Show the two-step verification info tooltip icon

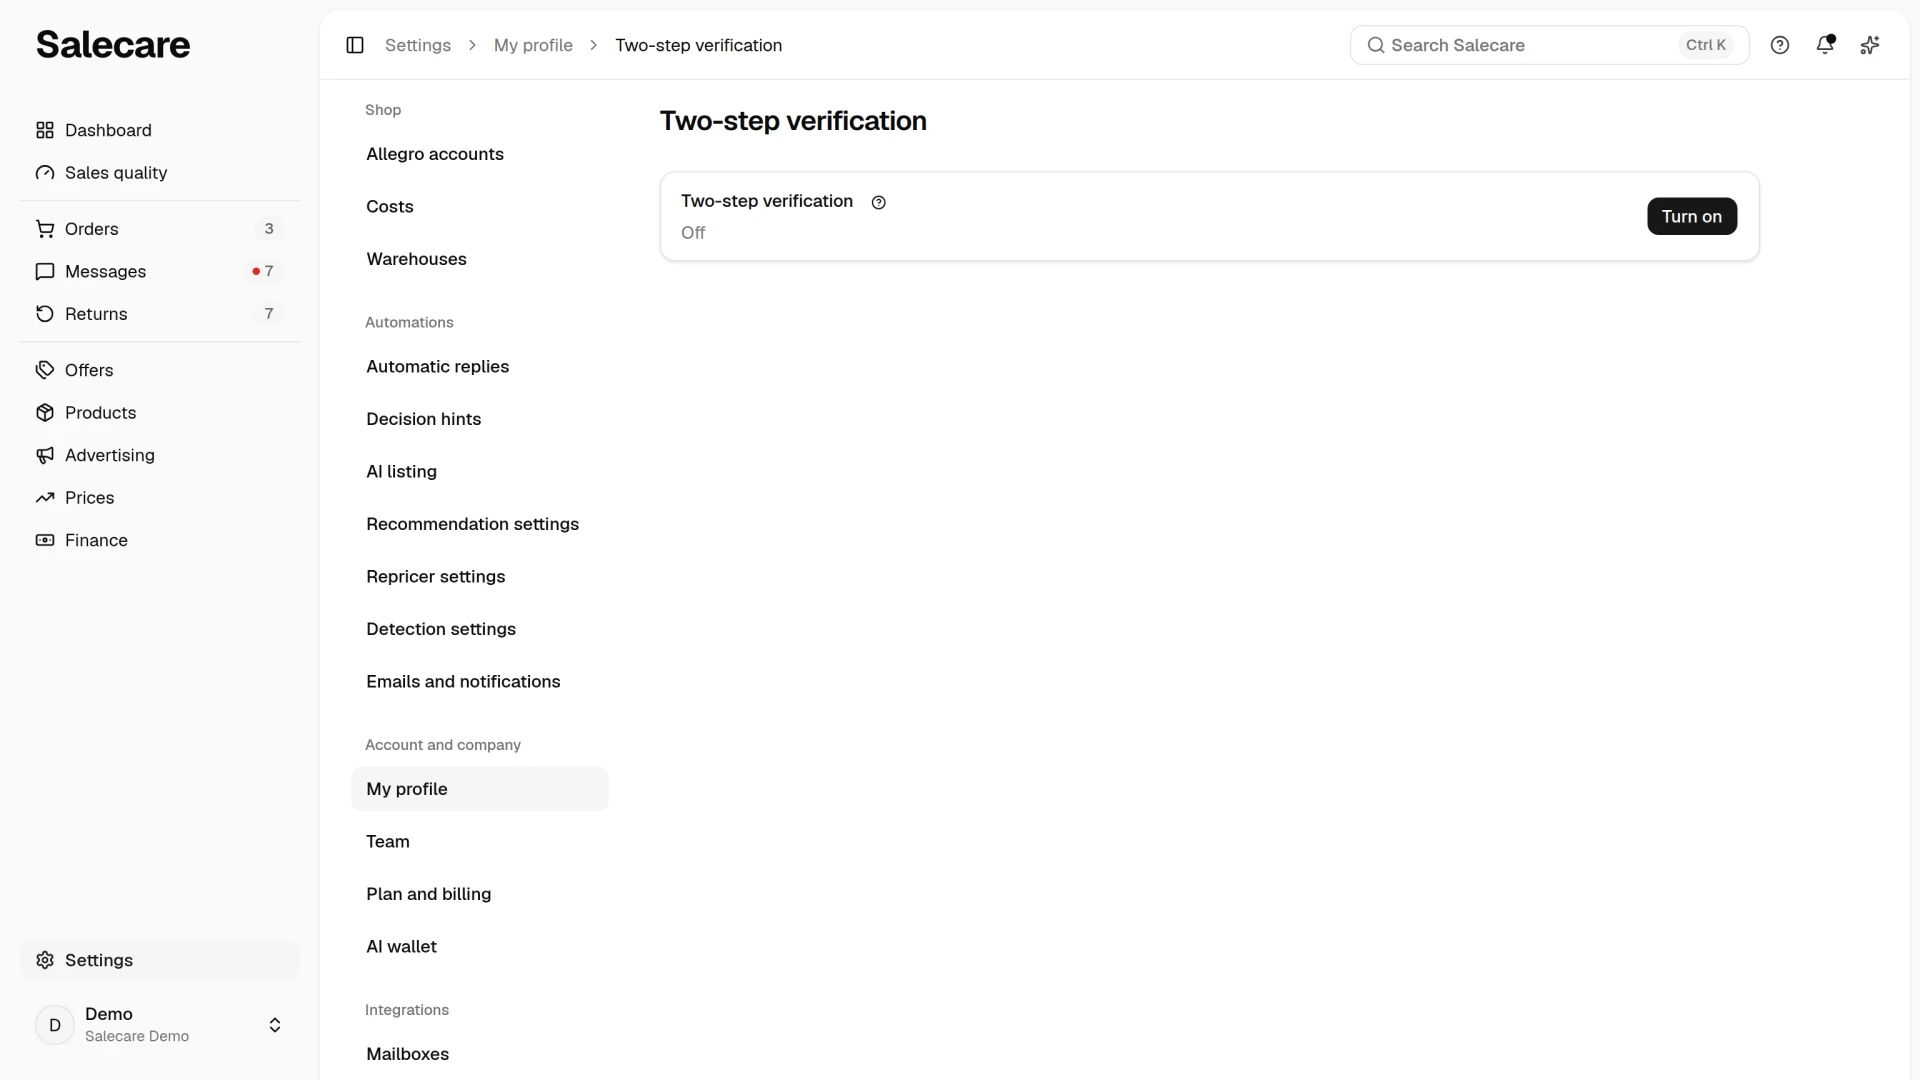879,202
